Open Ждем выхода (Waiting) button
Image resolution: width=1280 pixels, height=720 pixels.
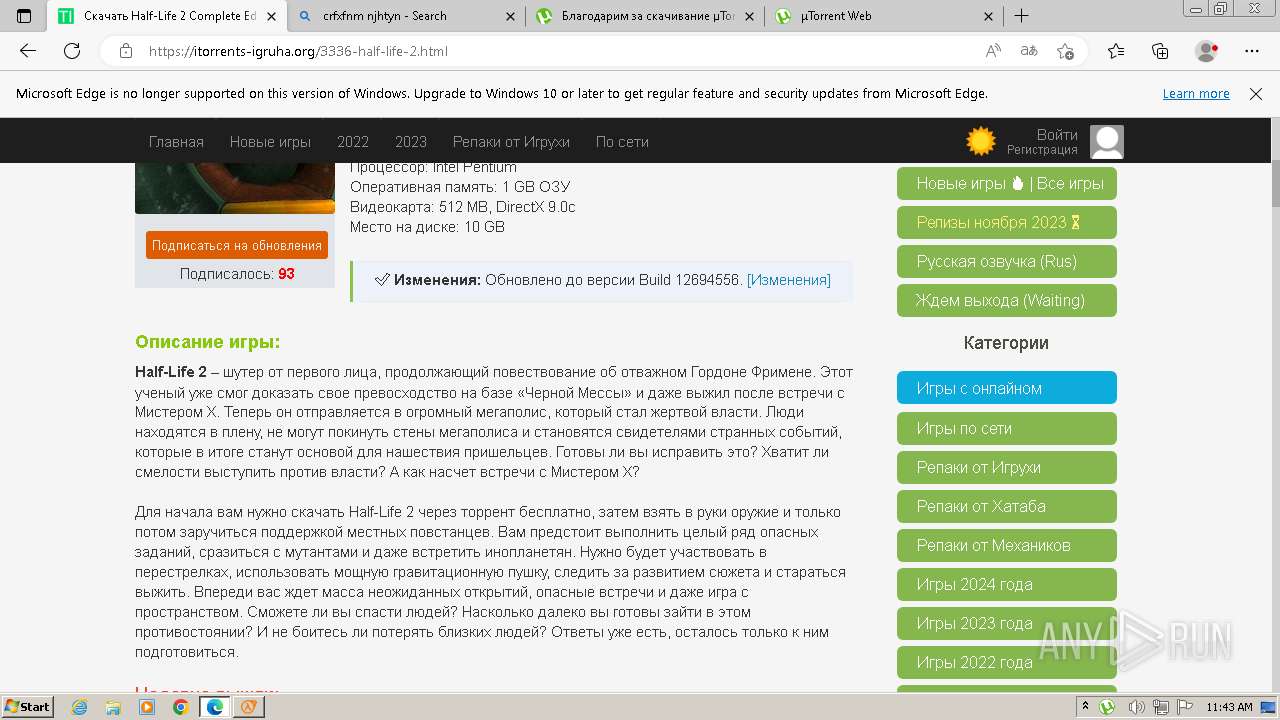click(1007, 301)
